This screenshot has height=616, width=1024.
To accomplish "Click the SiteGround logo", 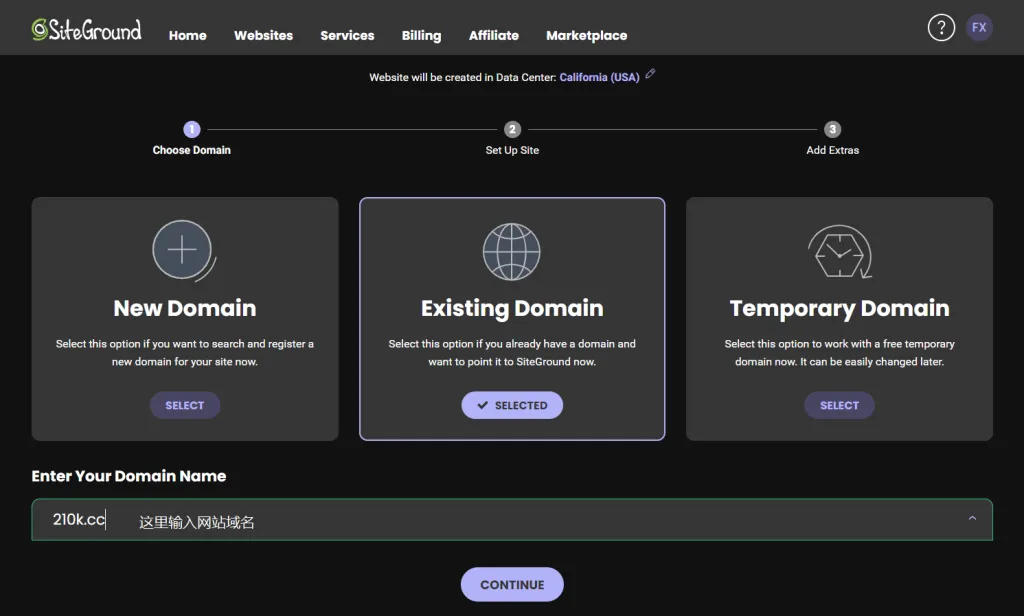I will [86, 30].
